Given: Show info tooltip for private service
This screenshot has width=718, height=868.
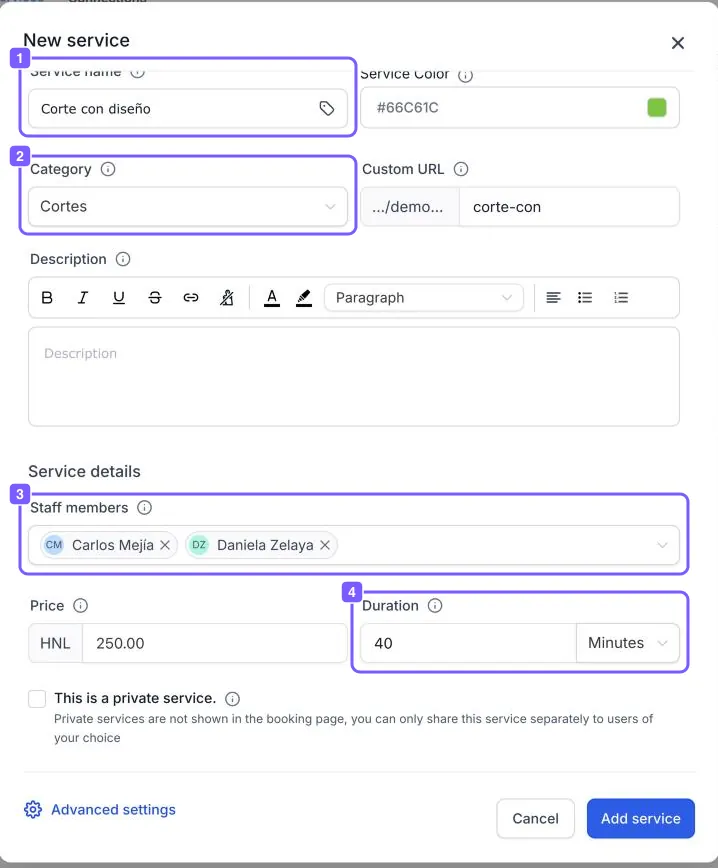Looking at the screenshot, I should click(x=233, y=699).
